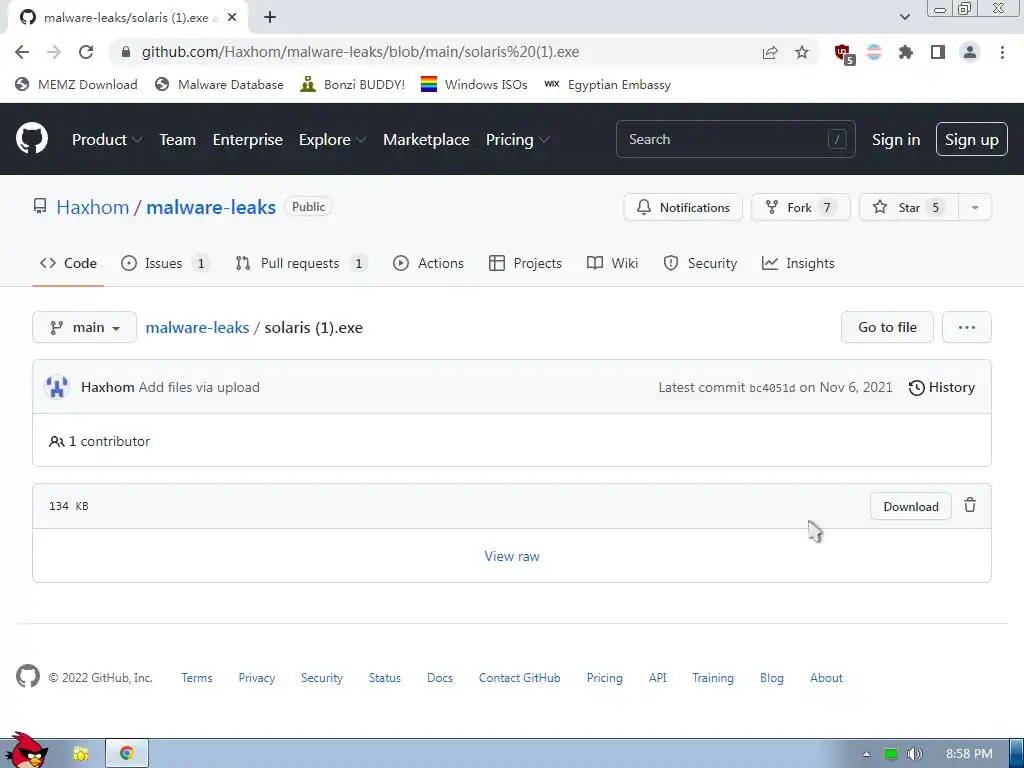
Task: Select the Code tab
Action: tap(68, 263)
